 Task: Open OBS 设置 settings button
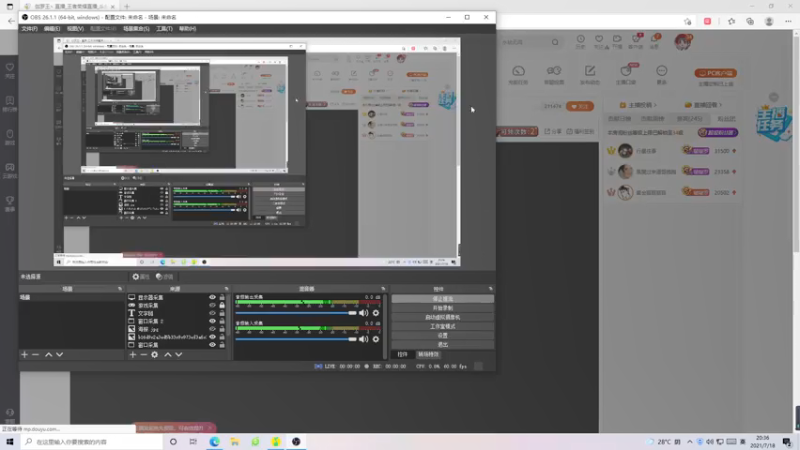pyautogui.click(x=442, y=336)
